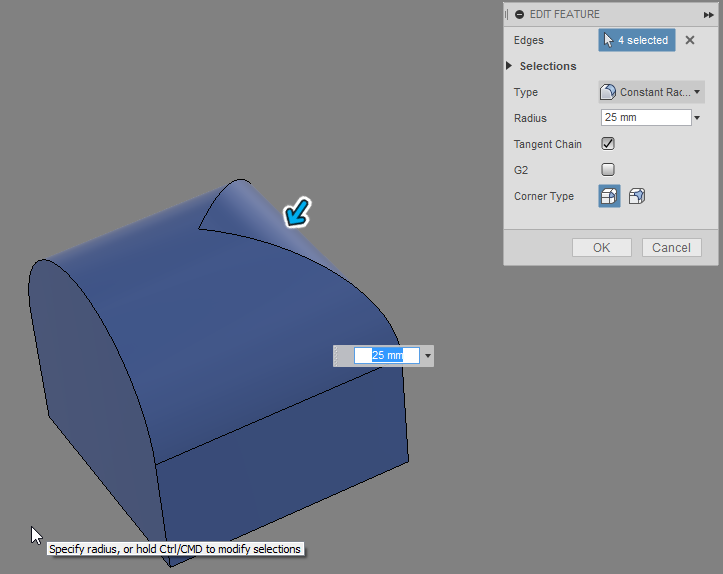Expand the Selections section
723x574 pixels.
point(509,66)
